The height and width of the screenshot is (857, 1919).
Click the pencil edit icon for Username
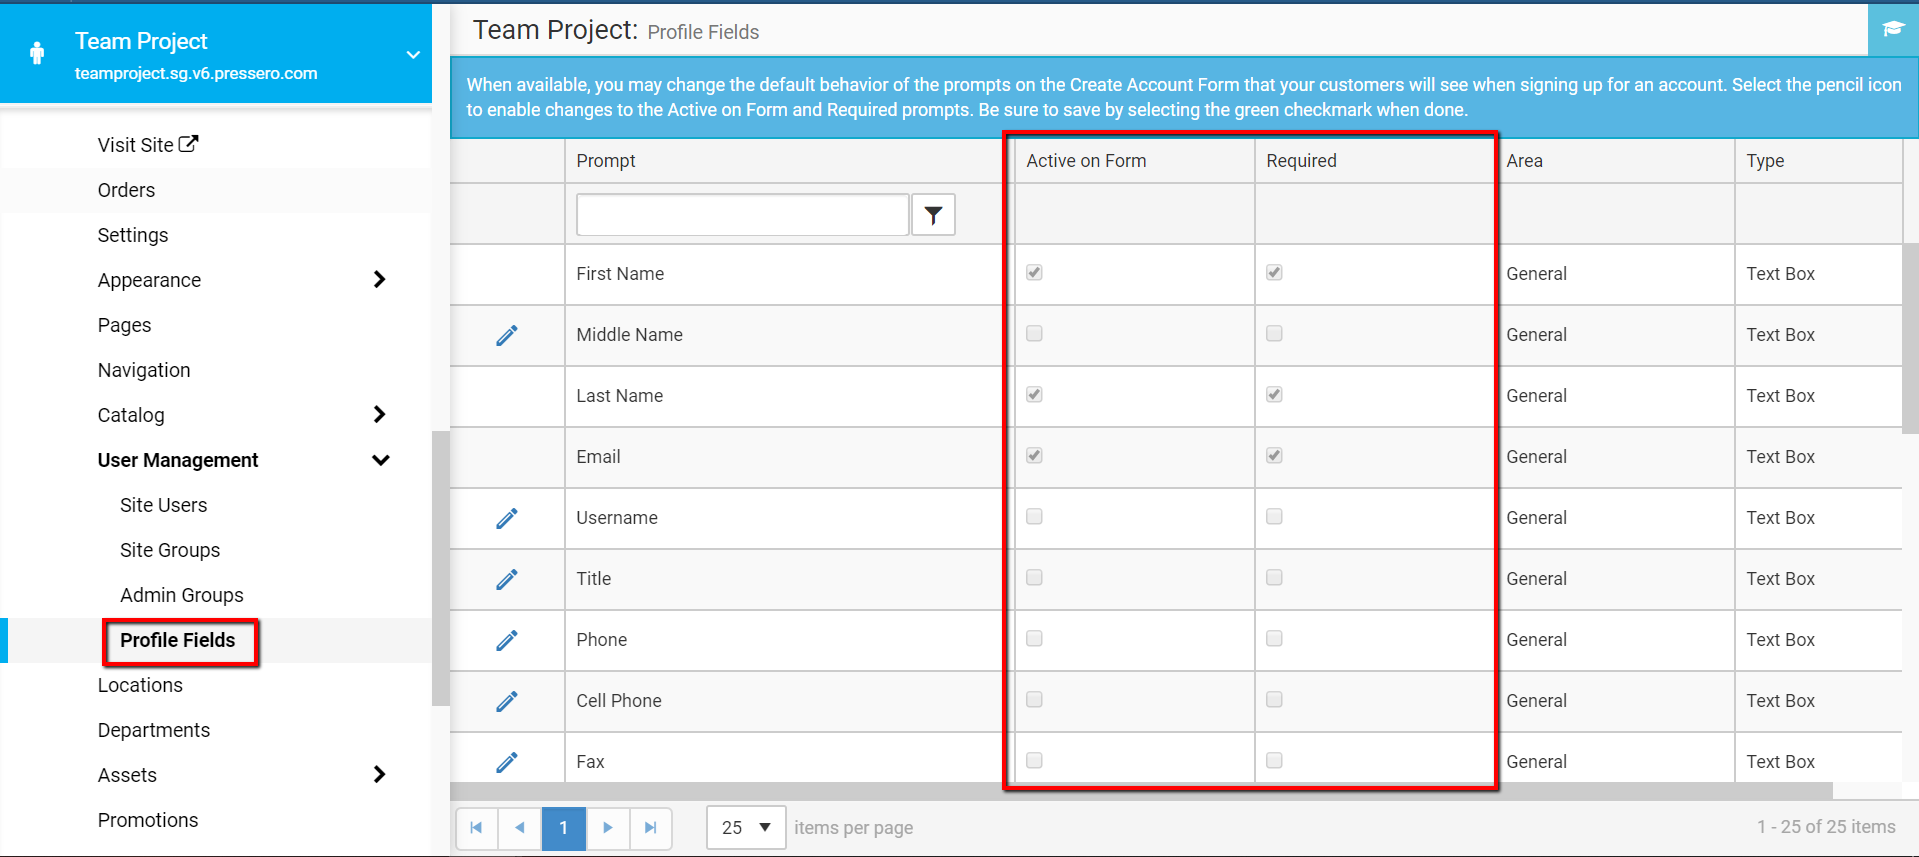(x=507, y=518)
